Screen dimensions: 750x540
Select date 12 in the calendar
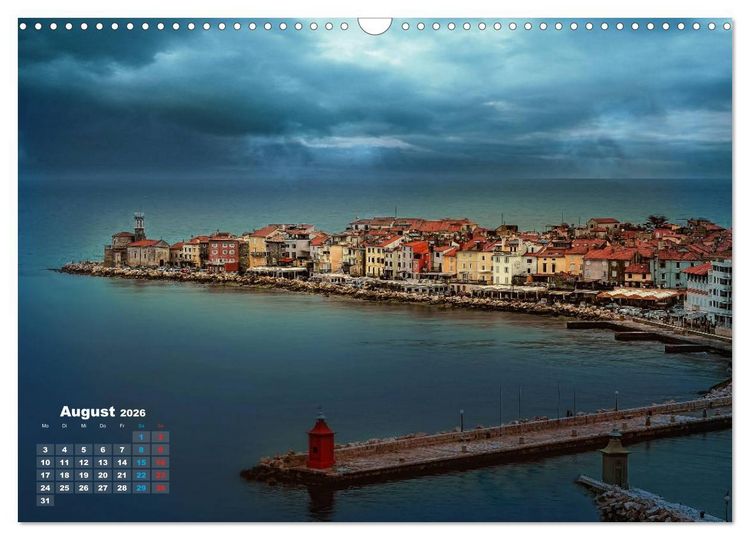pyautogui.click(x=84, y=463)
